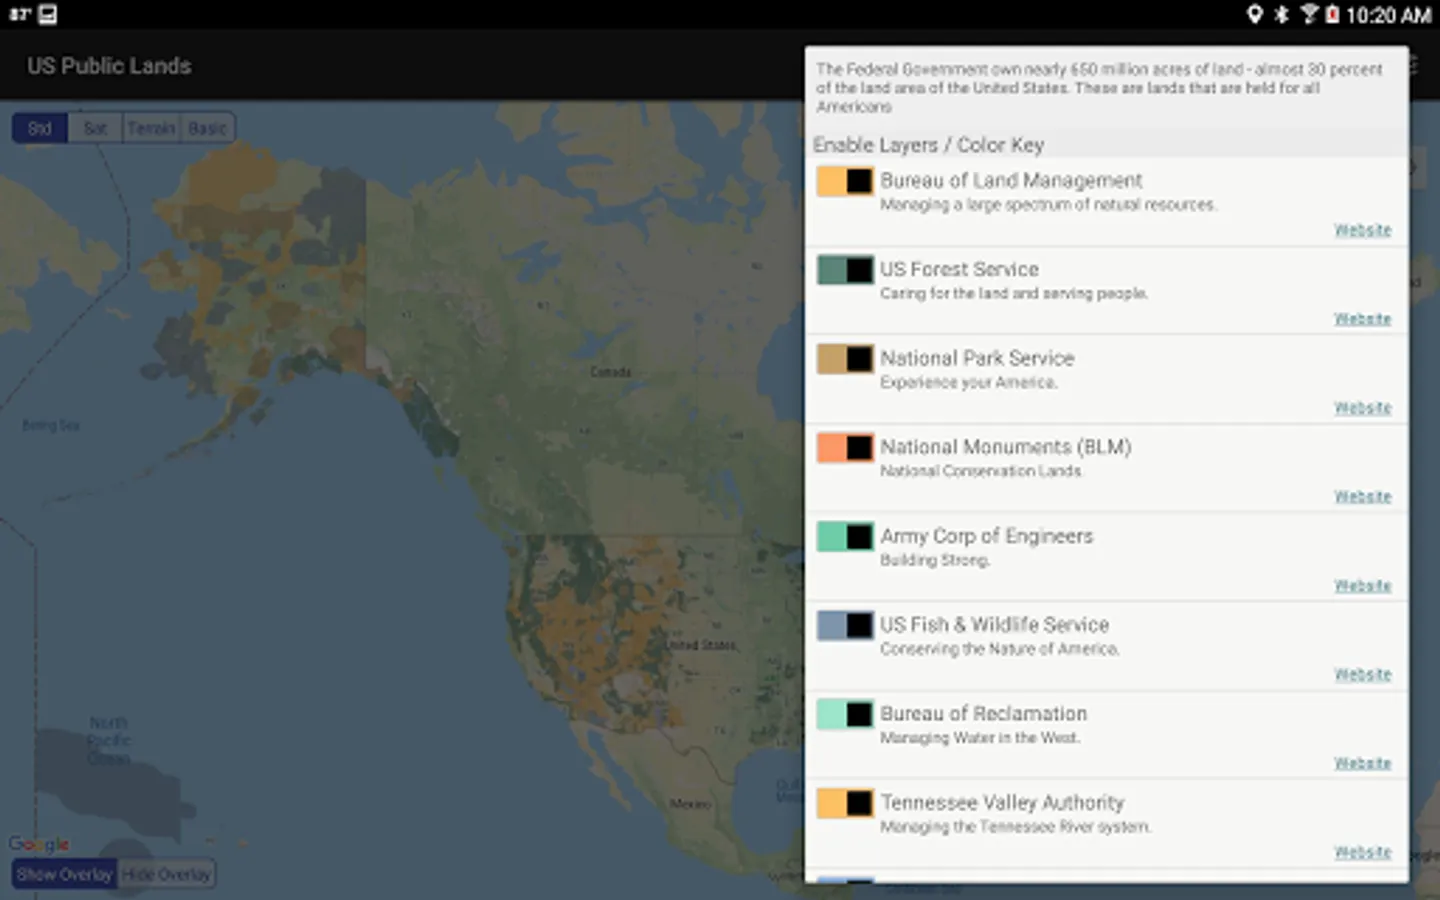Click 'Bureau of Land Management' title text

pos(1011,181)
